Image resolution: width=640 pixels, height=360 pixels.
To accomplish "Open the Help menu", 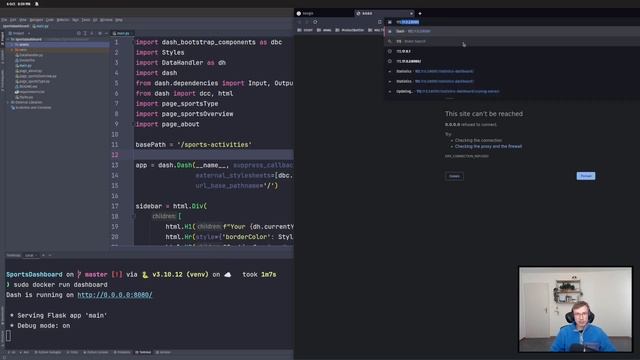I will [119, 20].
